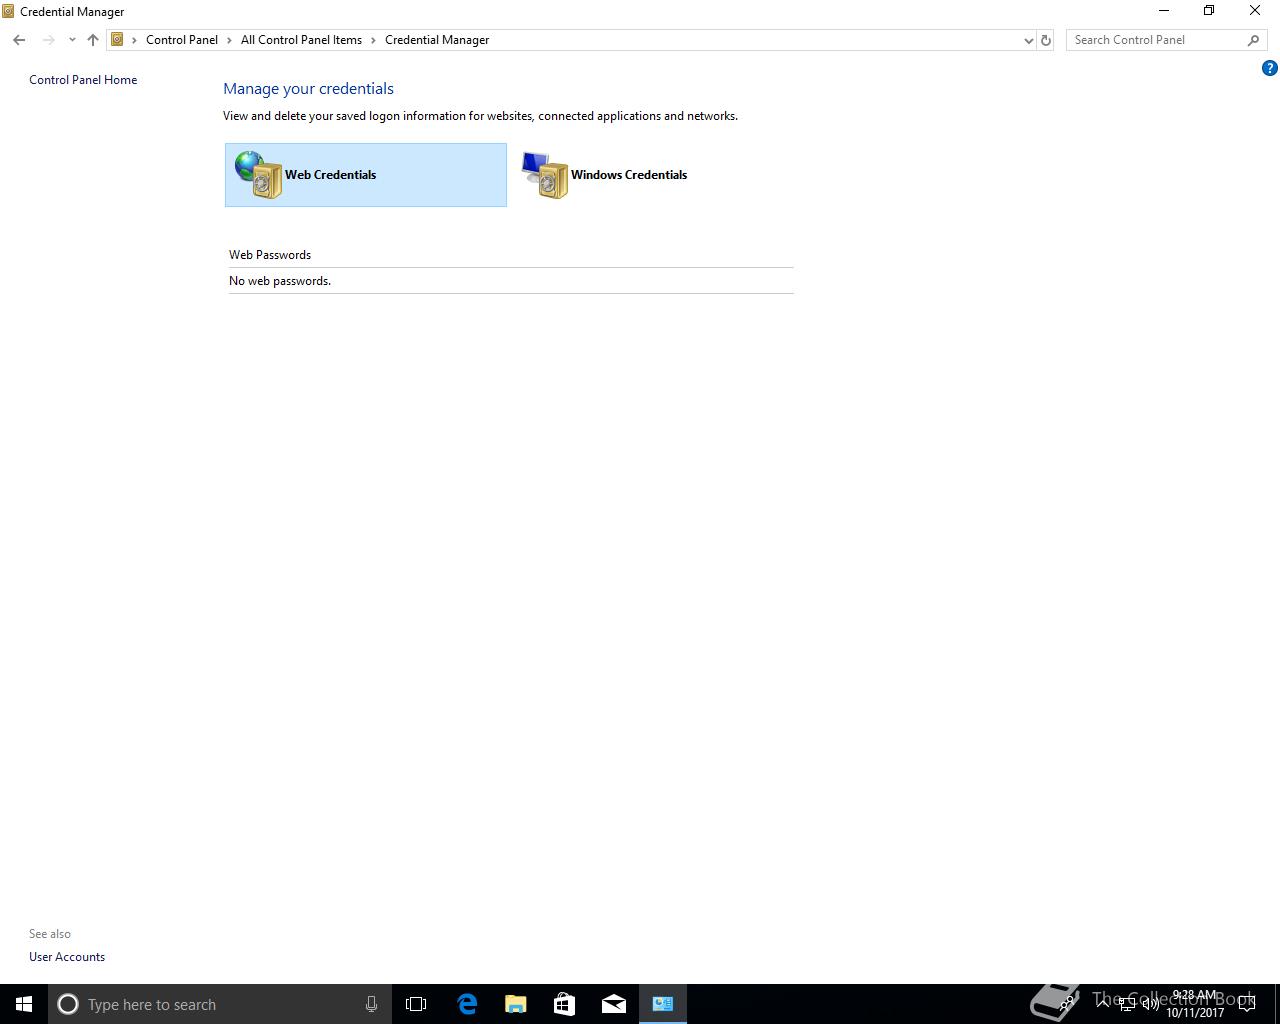Open the recent locations dropdown arrow

tap(72, 40)
